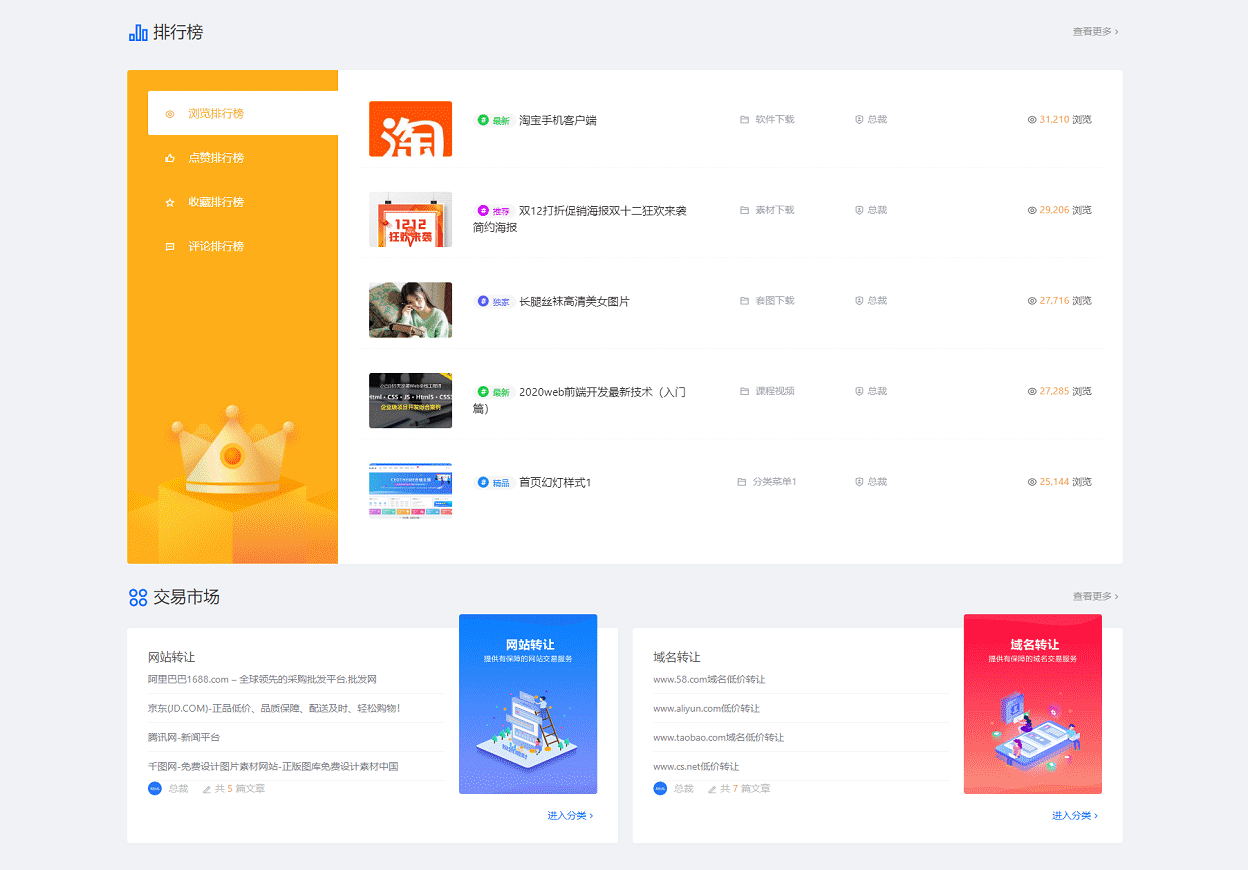Click the 精品 badge beside 首页幻灯样式1
The image size is (1248, 870).
pyautogui.click(x=493, y=482)
